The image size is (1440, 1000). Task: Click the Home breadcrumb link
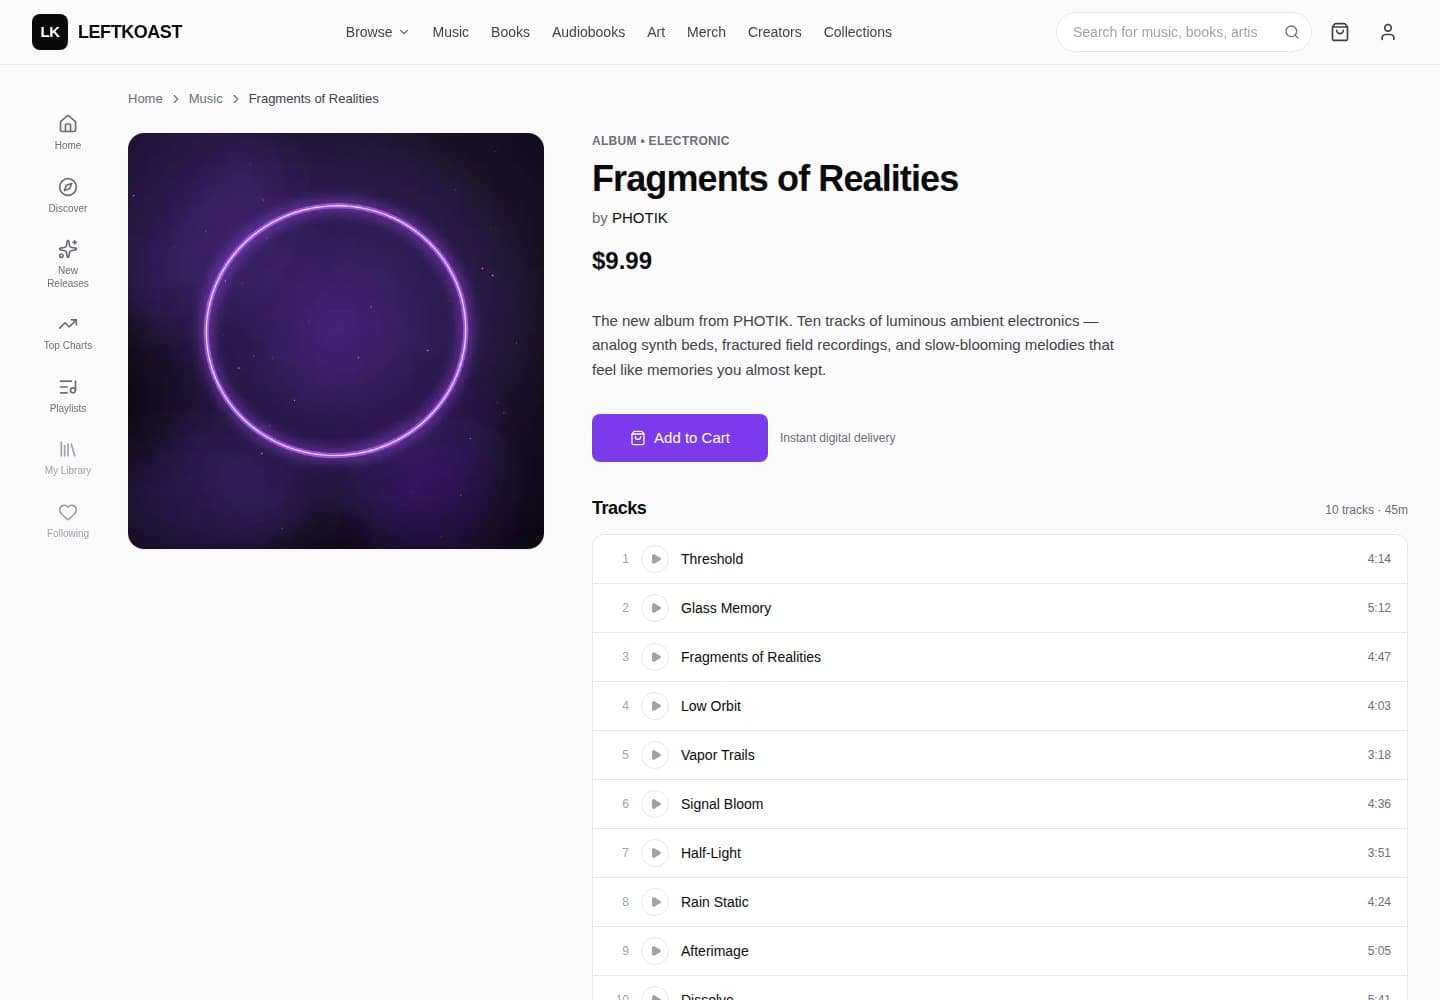coord(145,99)
